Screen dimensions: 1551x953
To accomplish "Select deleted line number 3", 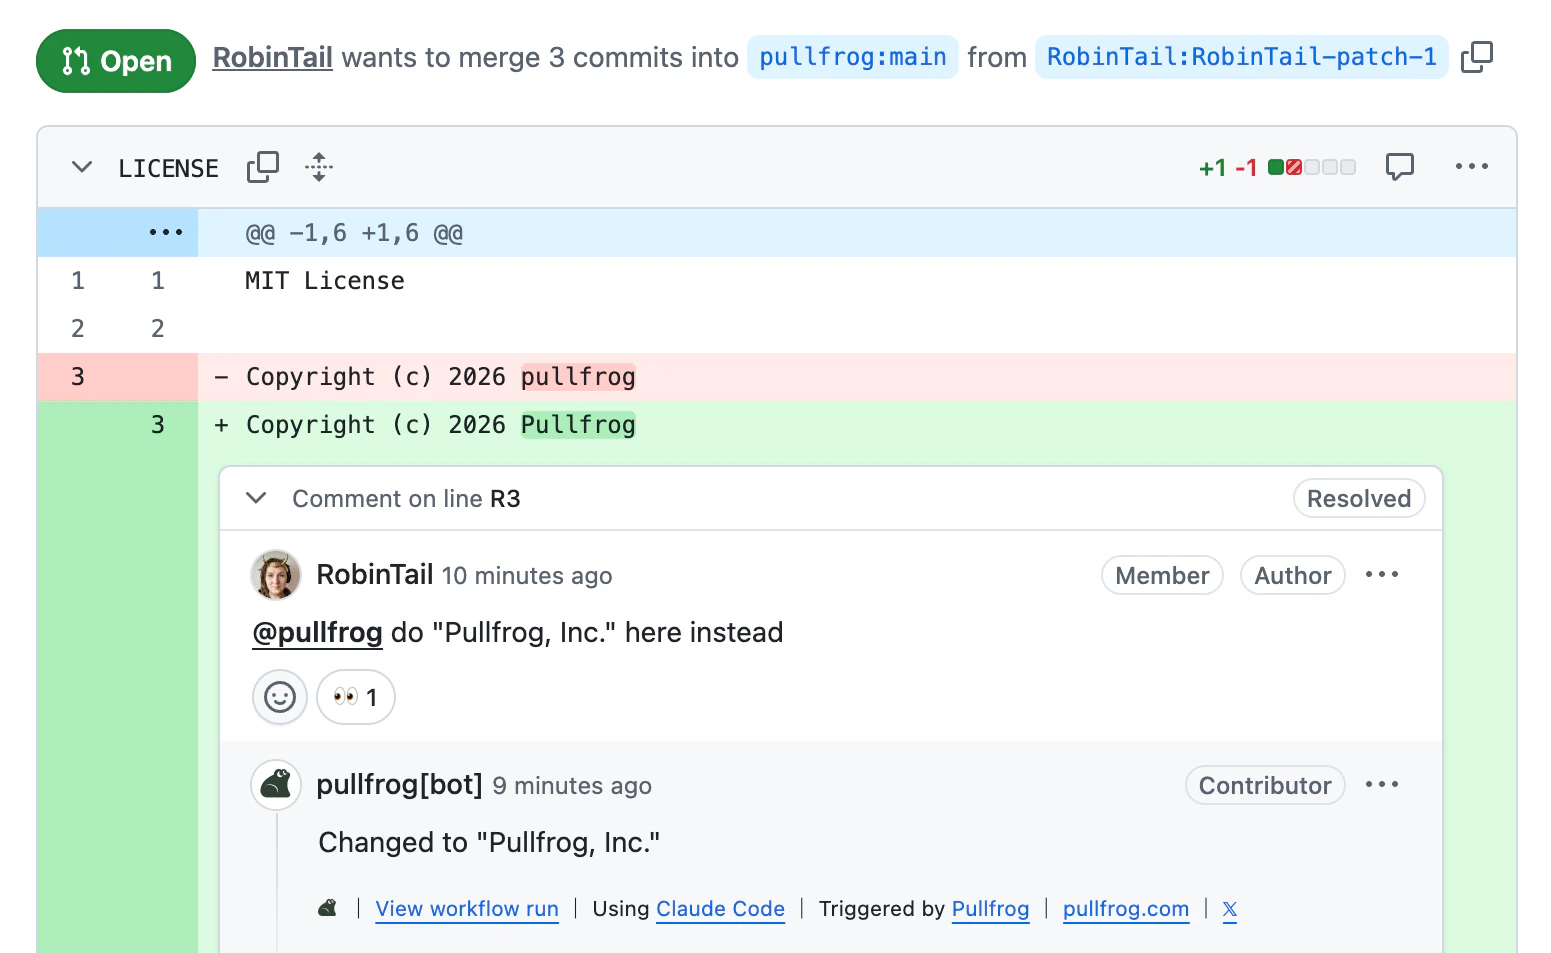I will point(78,377).
